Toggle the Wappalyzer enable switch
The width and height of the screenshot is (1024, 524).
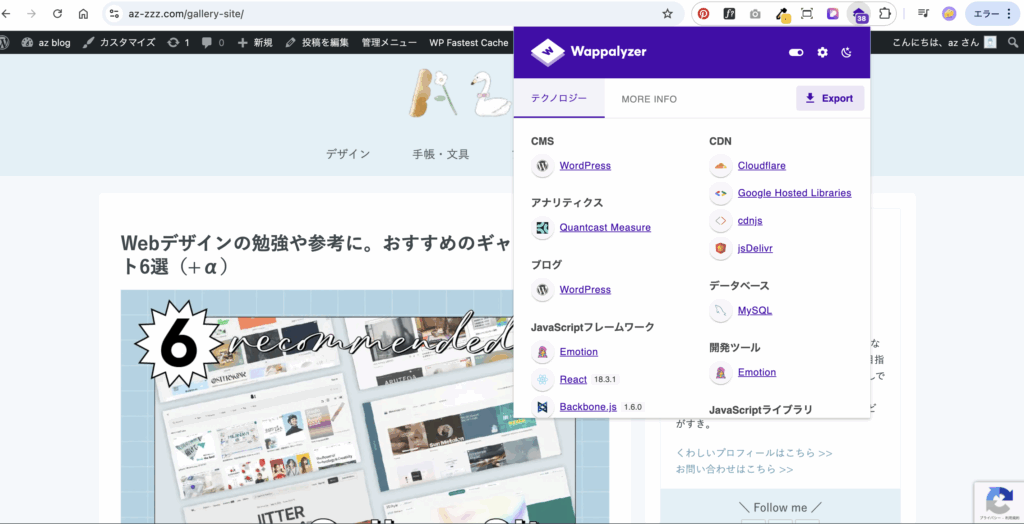pyautogui.click(x=796, y=52)
